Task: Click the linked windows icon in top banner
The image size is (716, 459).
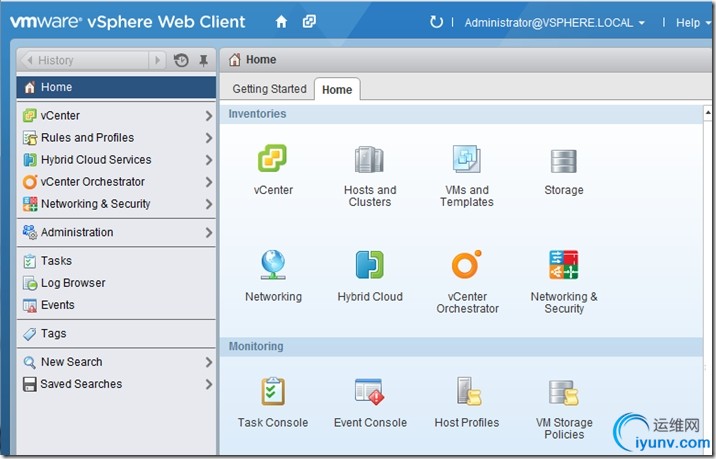Action: [309, 21]
